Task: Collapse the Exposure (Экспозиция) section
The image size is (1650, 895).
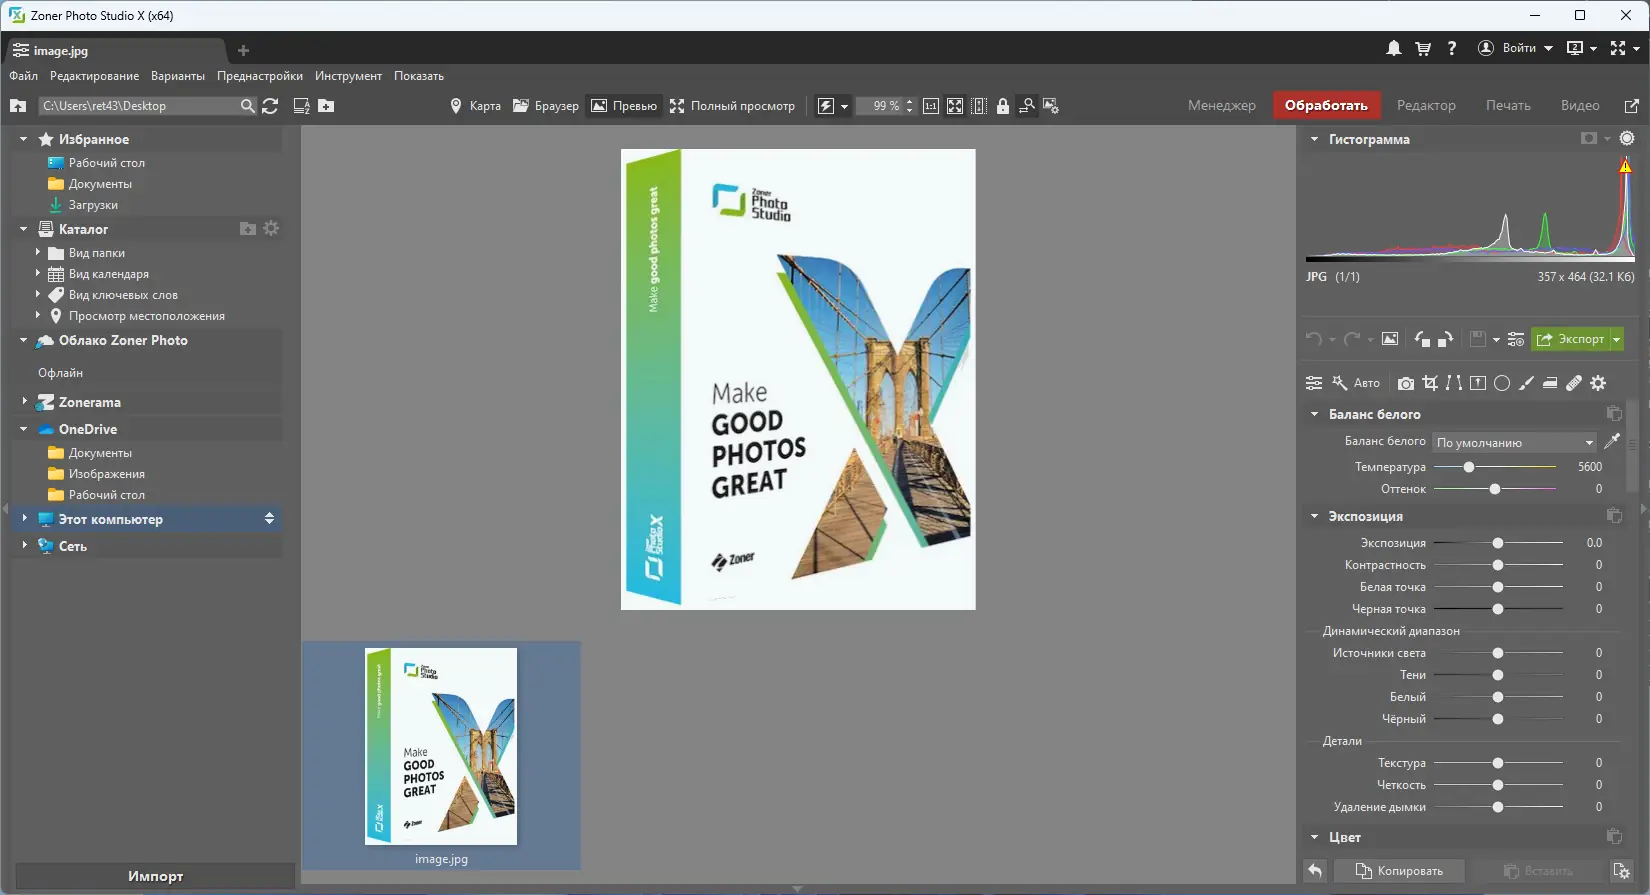Action: [x=1314, y=516]
